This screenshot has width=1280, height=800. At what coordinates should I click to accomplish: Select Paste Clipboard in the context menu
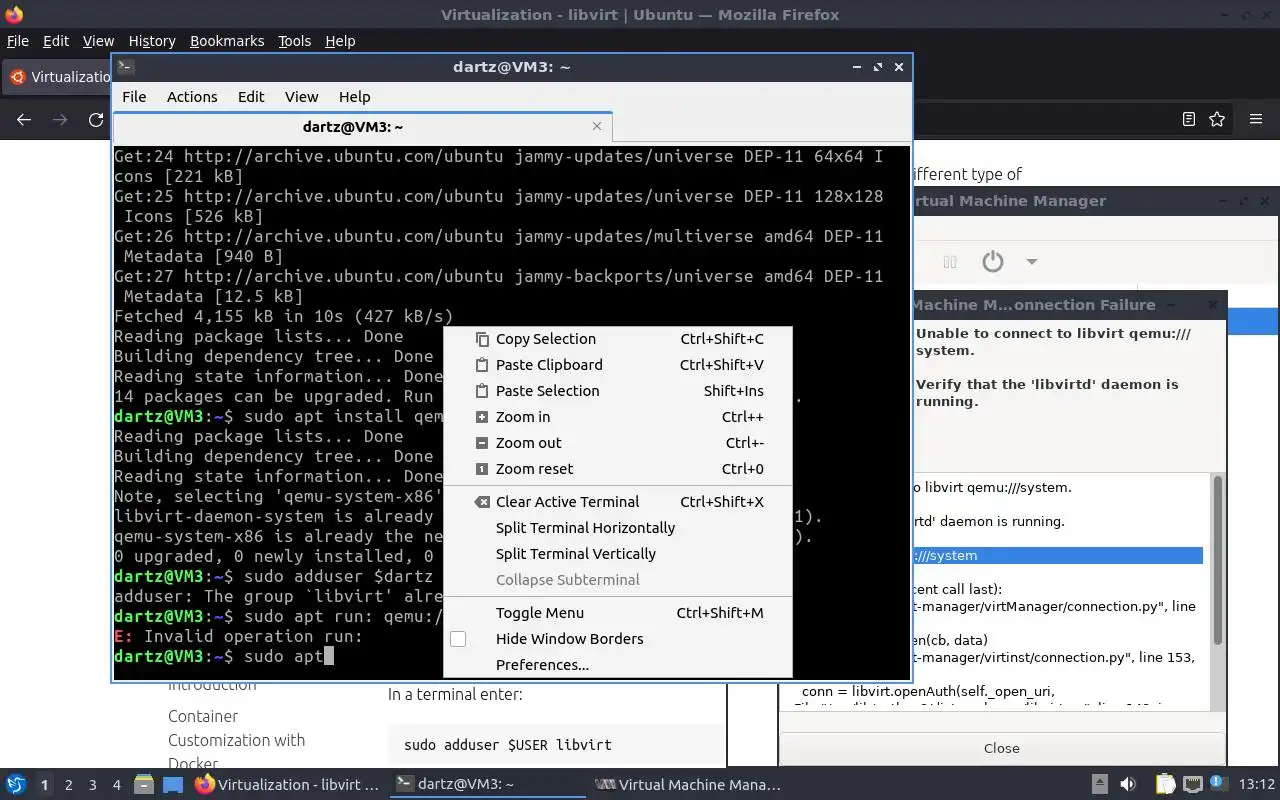coord(617,365)
